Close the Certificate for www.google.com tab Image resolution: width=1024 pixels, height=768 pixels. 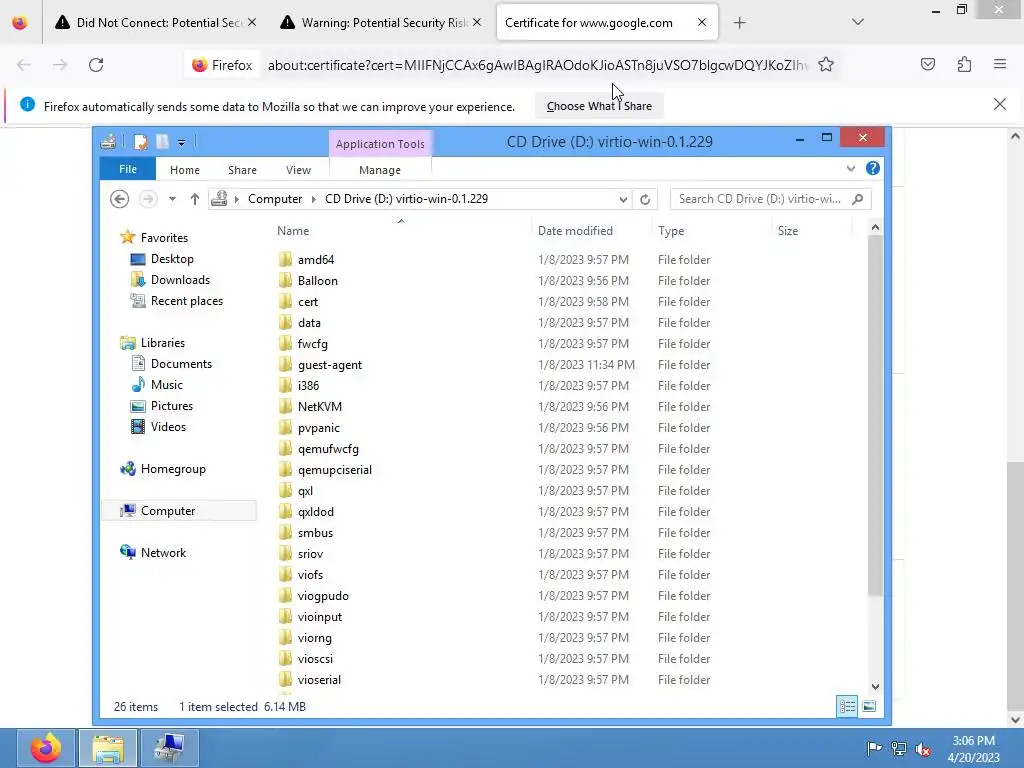(x=701, y=22)
